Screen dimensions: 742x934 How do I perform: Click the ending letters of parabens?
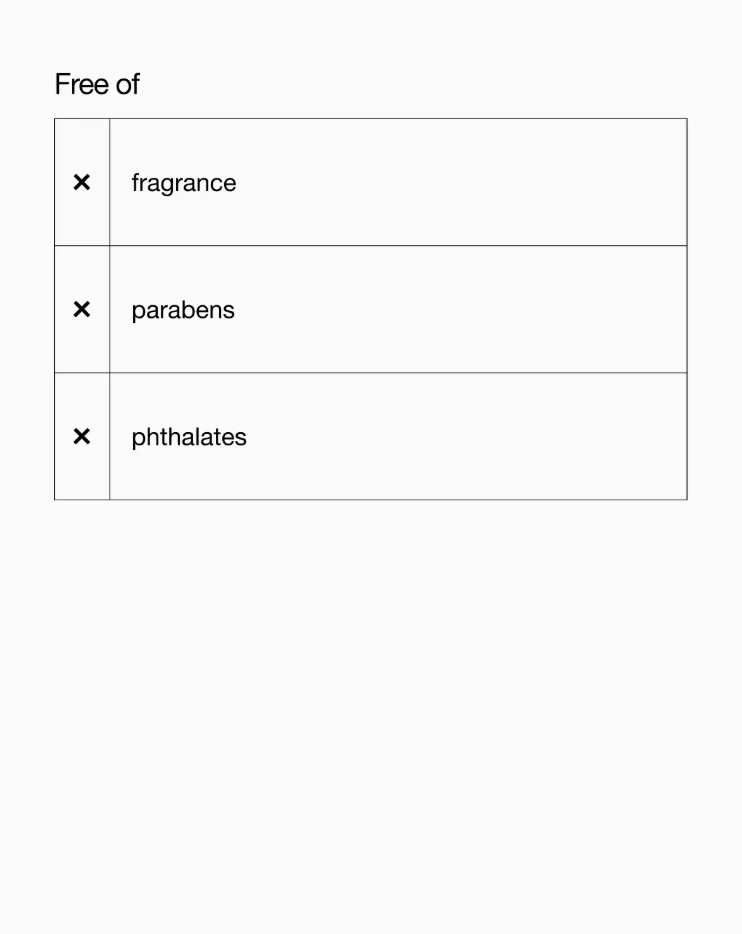tap(222, 310)
